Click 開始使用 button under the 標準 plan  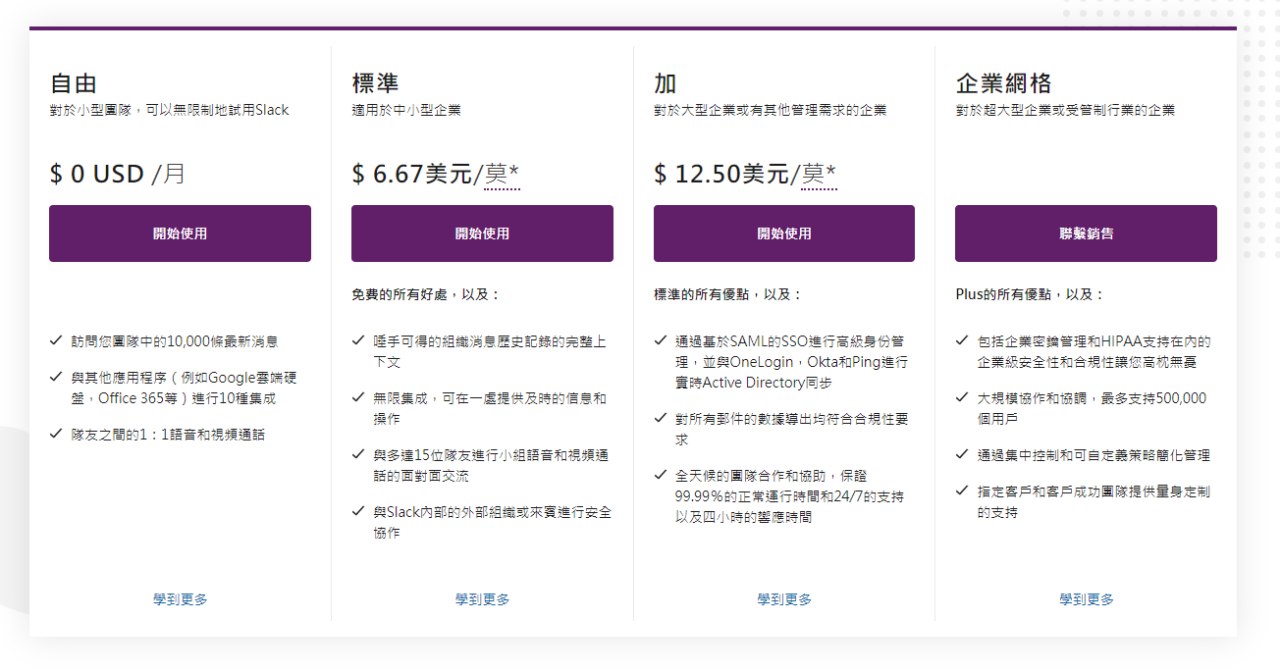coord(482,234)
